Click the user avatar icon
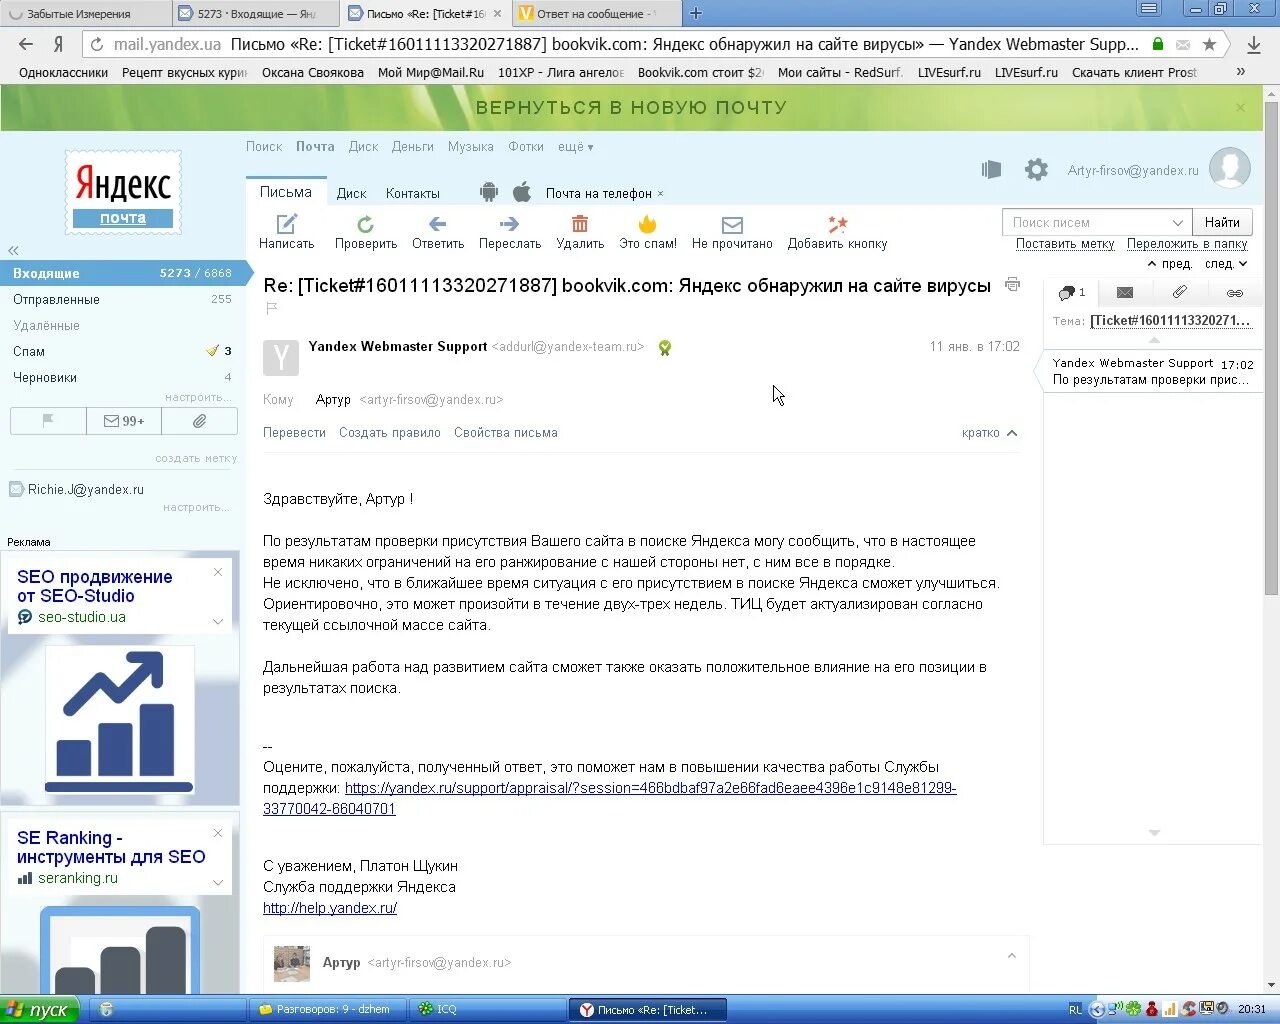1280x1024 pixels. [1230, 168]
